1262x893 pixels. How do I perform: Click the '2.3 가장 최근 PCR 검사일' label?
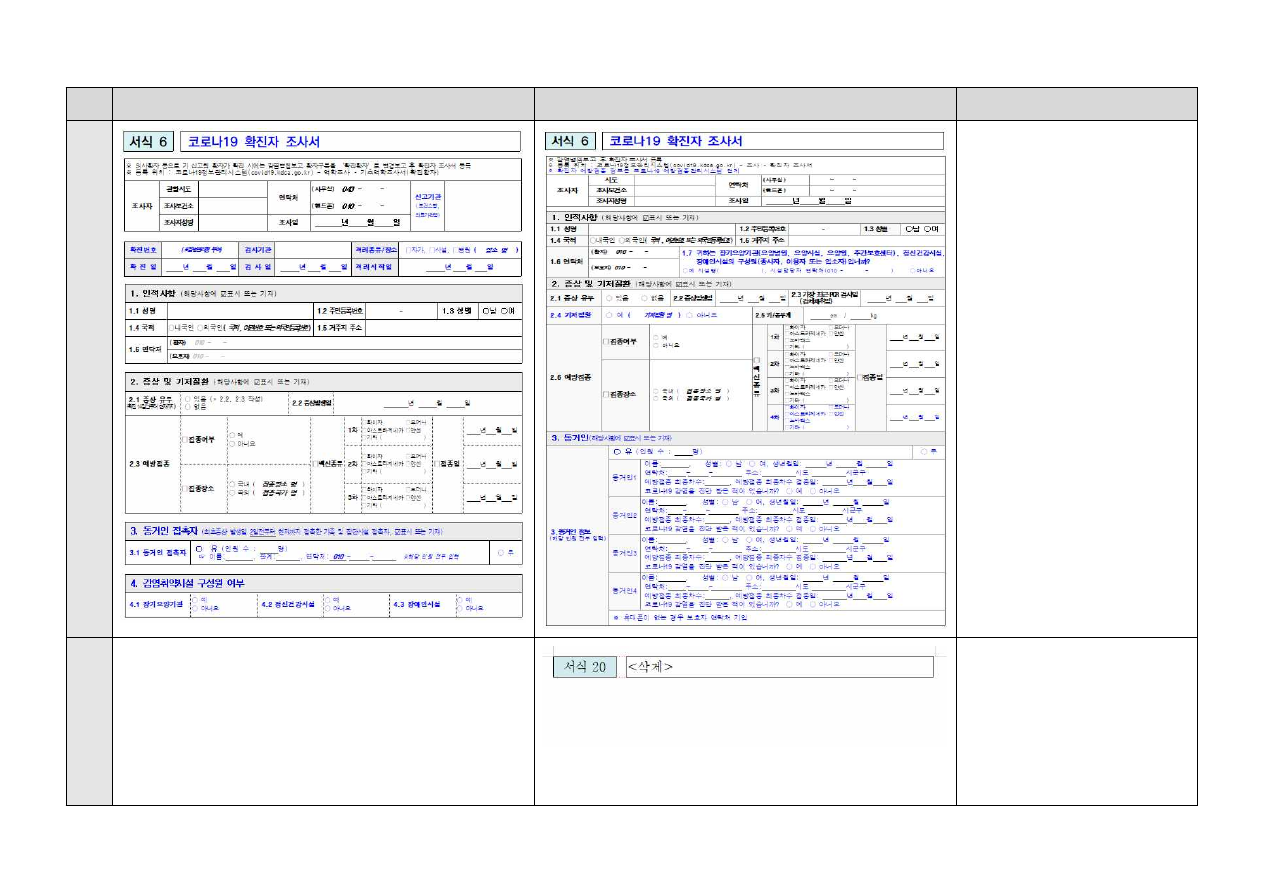824,297
